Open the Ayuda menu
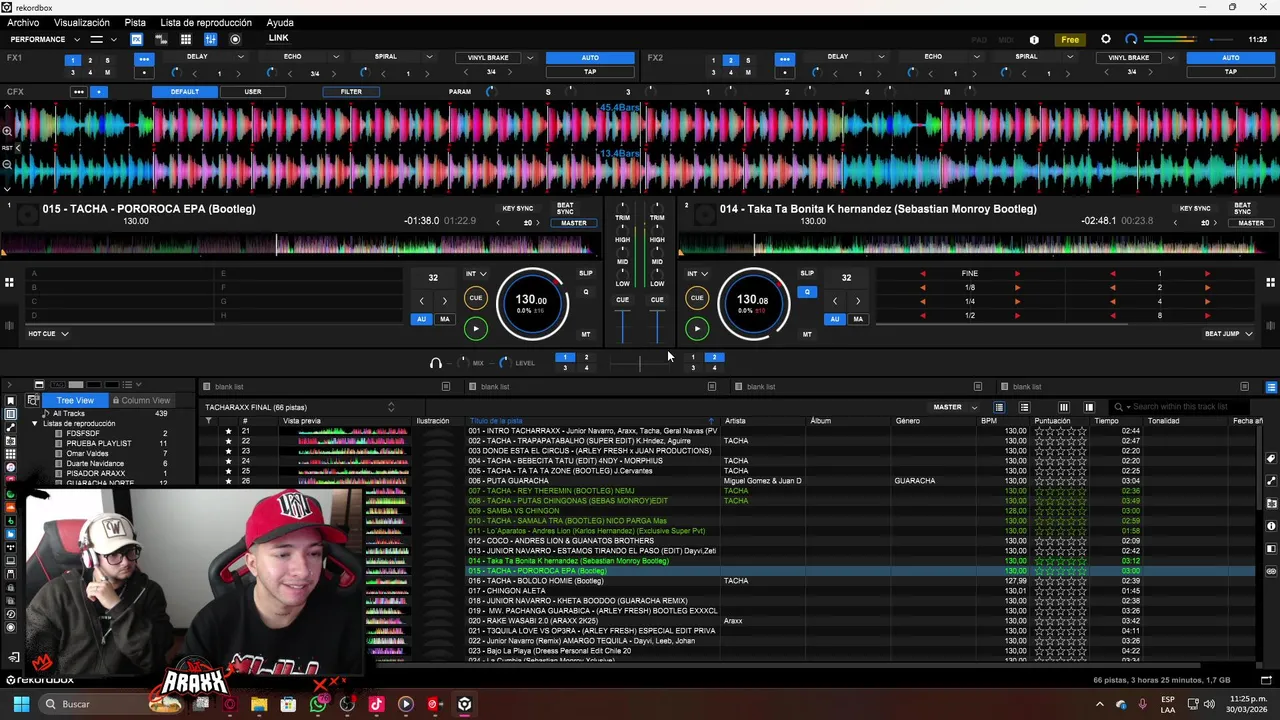The image size is (1280, 720). pos(280,22)
